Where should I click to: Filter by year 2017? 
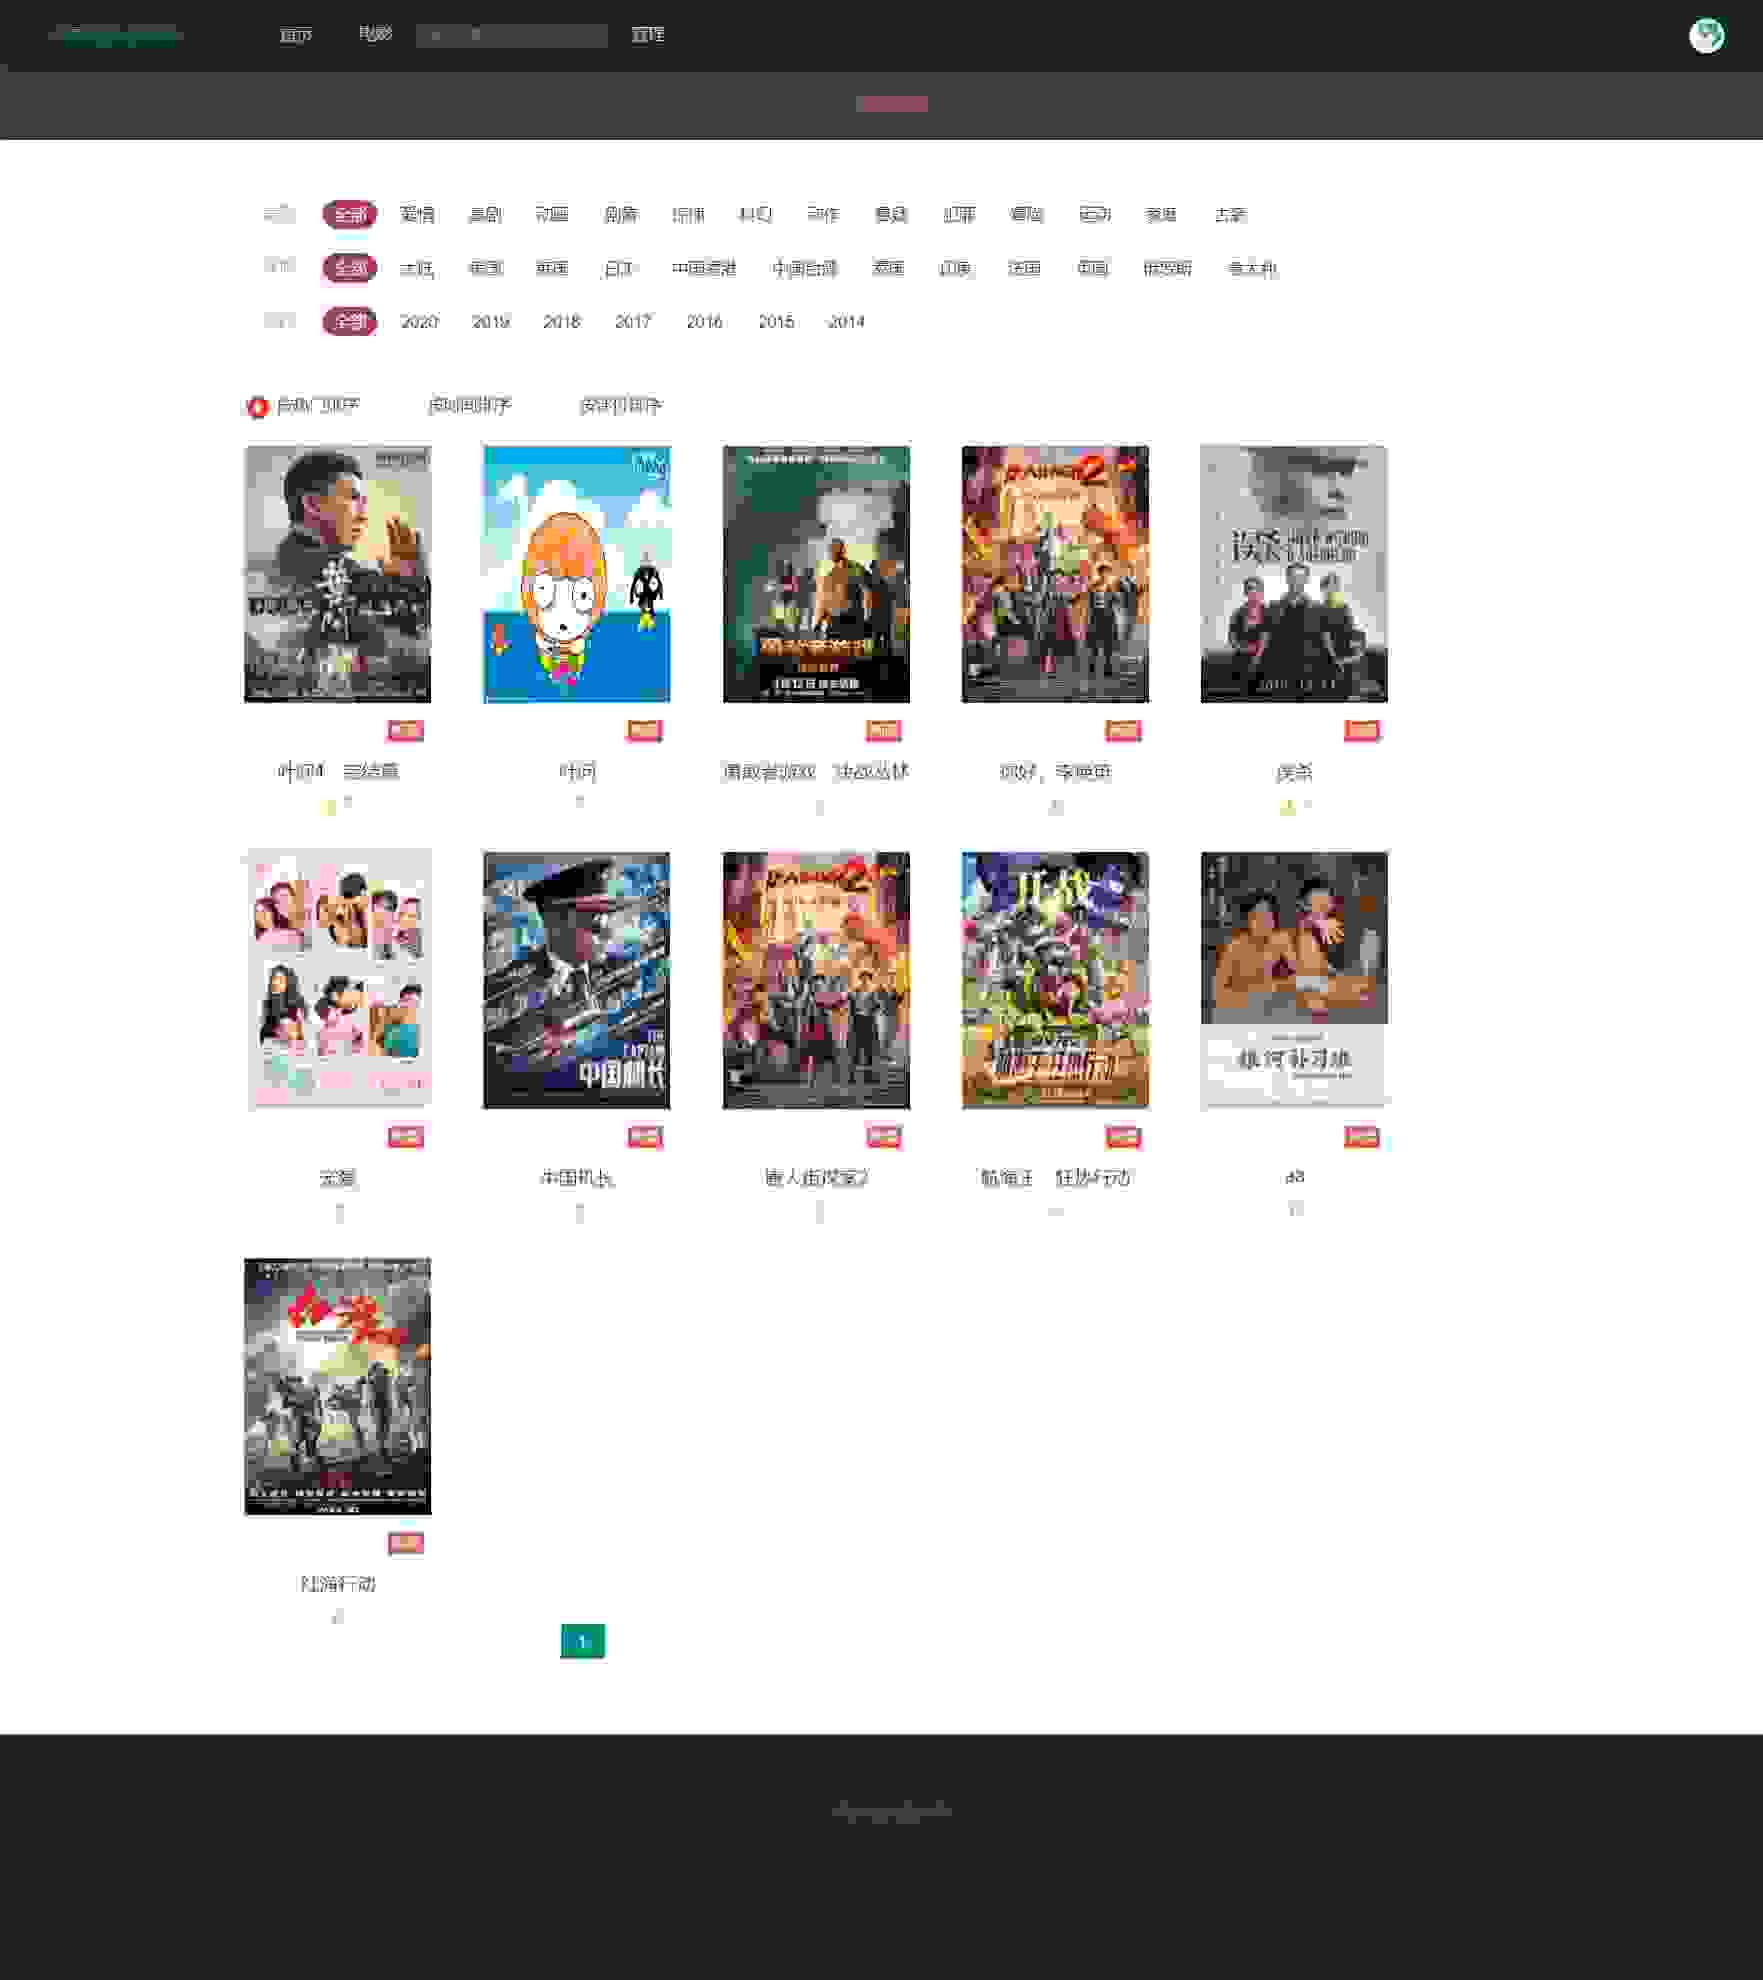tap(633, 321)
